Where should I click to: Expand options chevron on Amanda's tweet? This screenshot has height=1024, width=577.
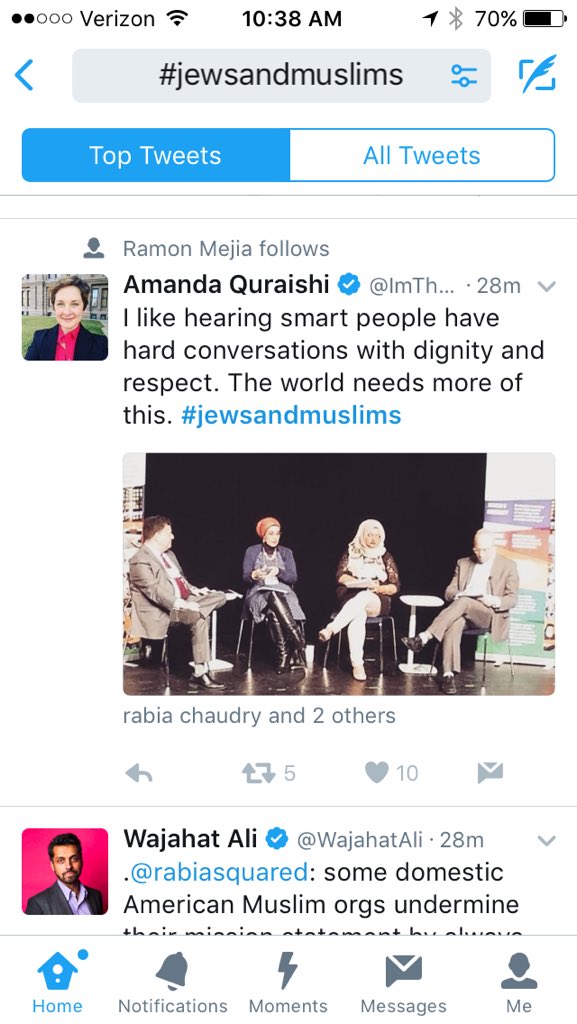(546, 286)
